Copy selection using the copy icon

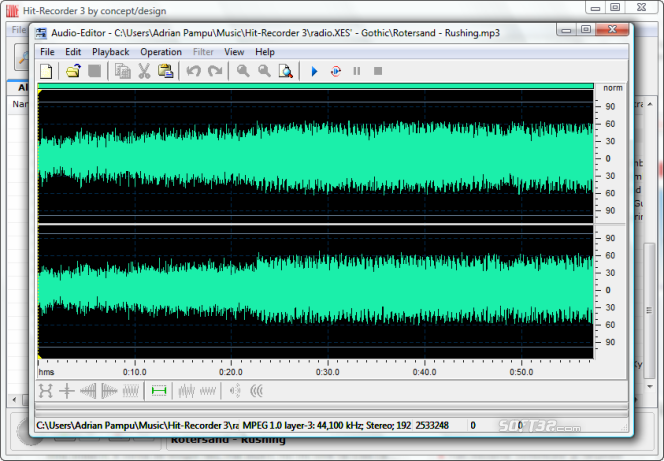coord(123,71)
